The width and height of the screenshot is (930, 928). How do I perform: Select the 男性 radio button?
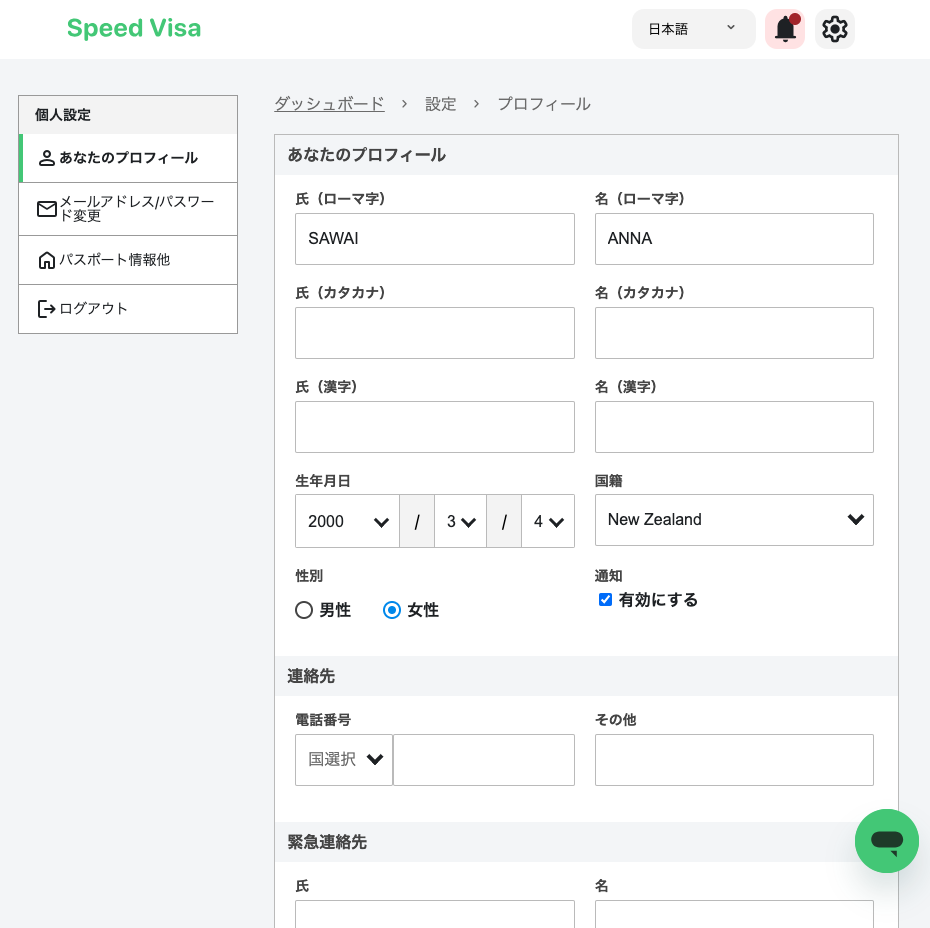click(304, 610)
